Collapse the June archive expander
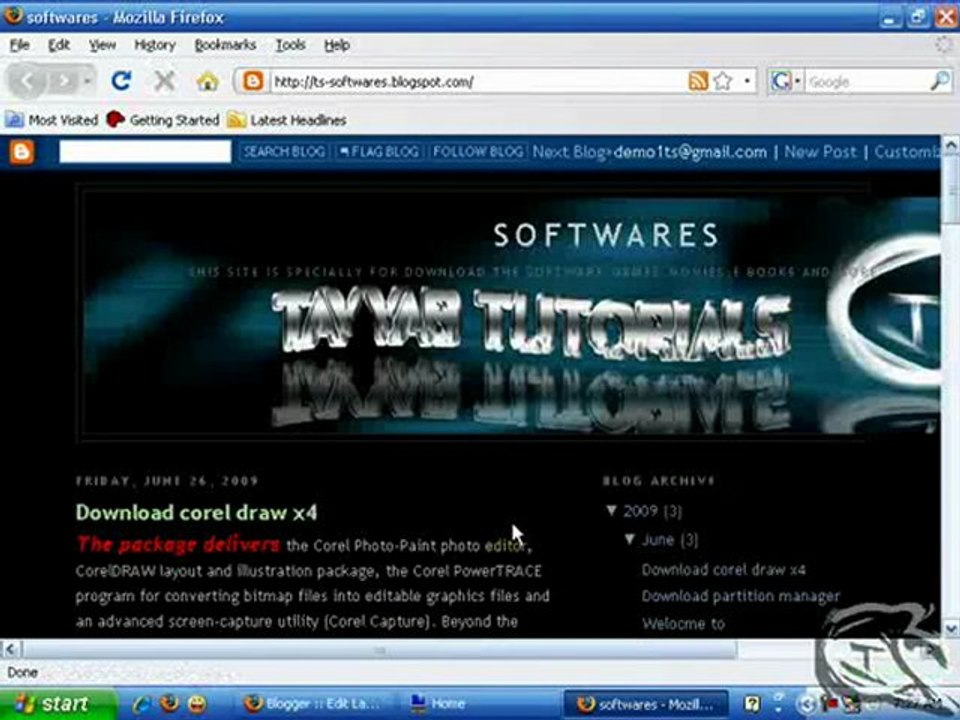The image size is (960, 720). pos(630,539)
